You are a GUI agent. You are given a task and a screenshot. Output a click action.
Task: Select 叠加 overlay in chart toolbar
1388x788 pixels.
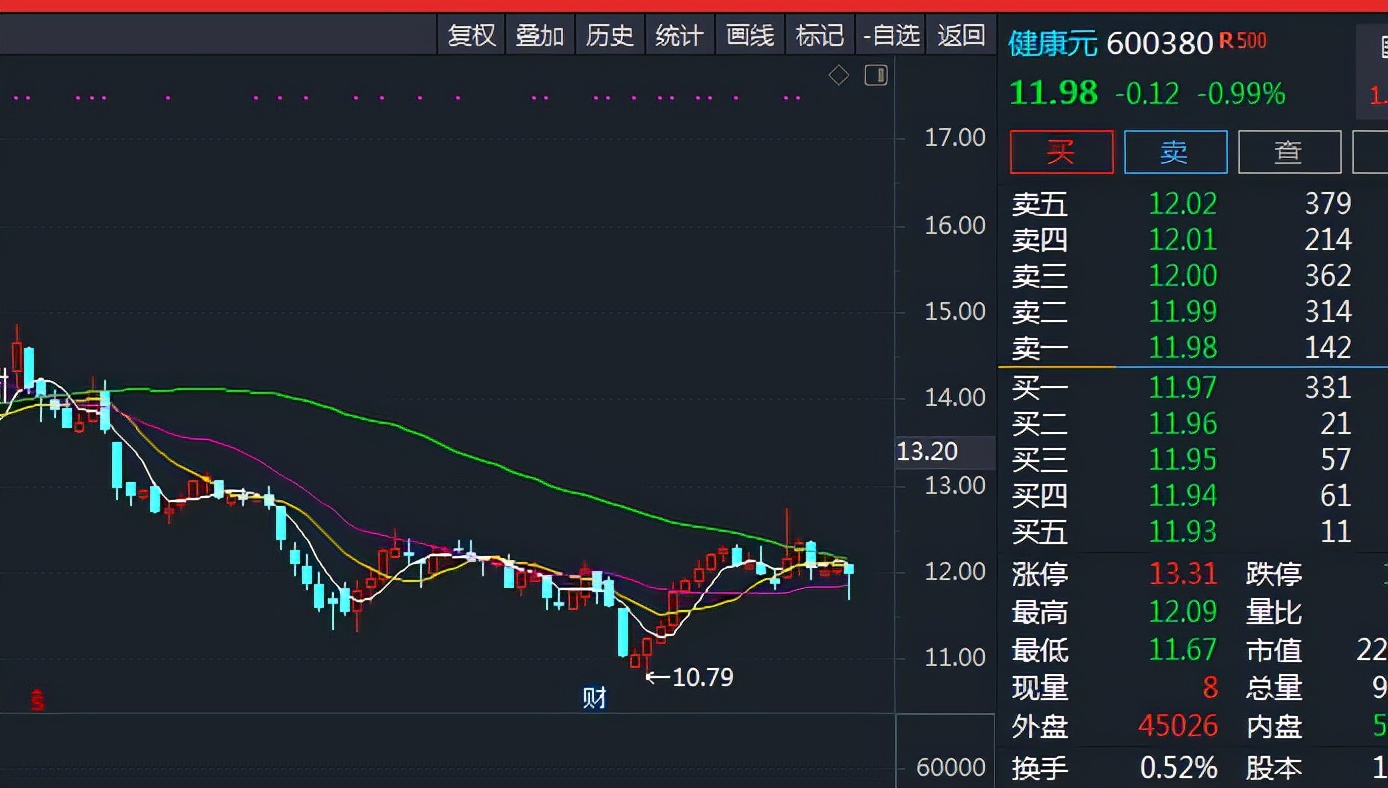pyautogui.click(x=540, y=36)
